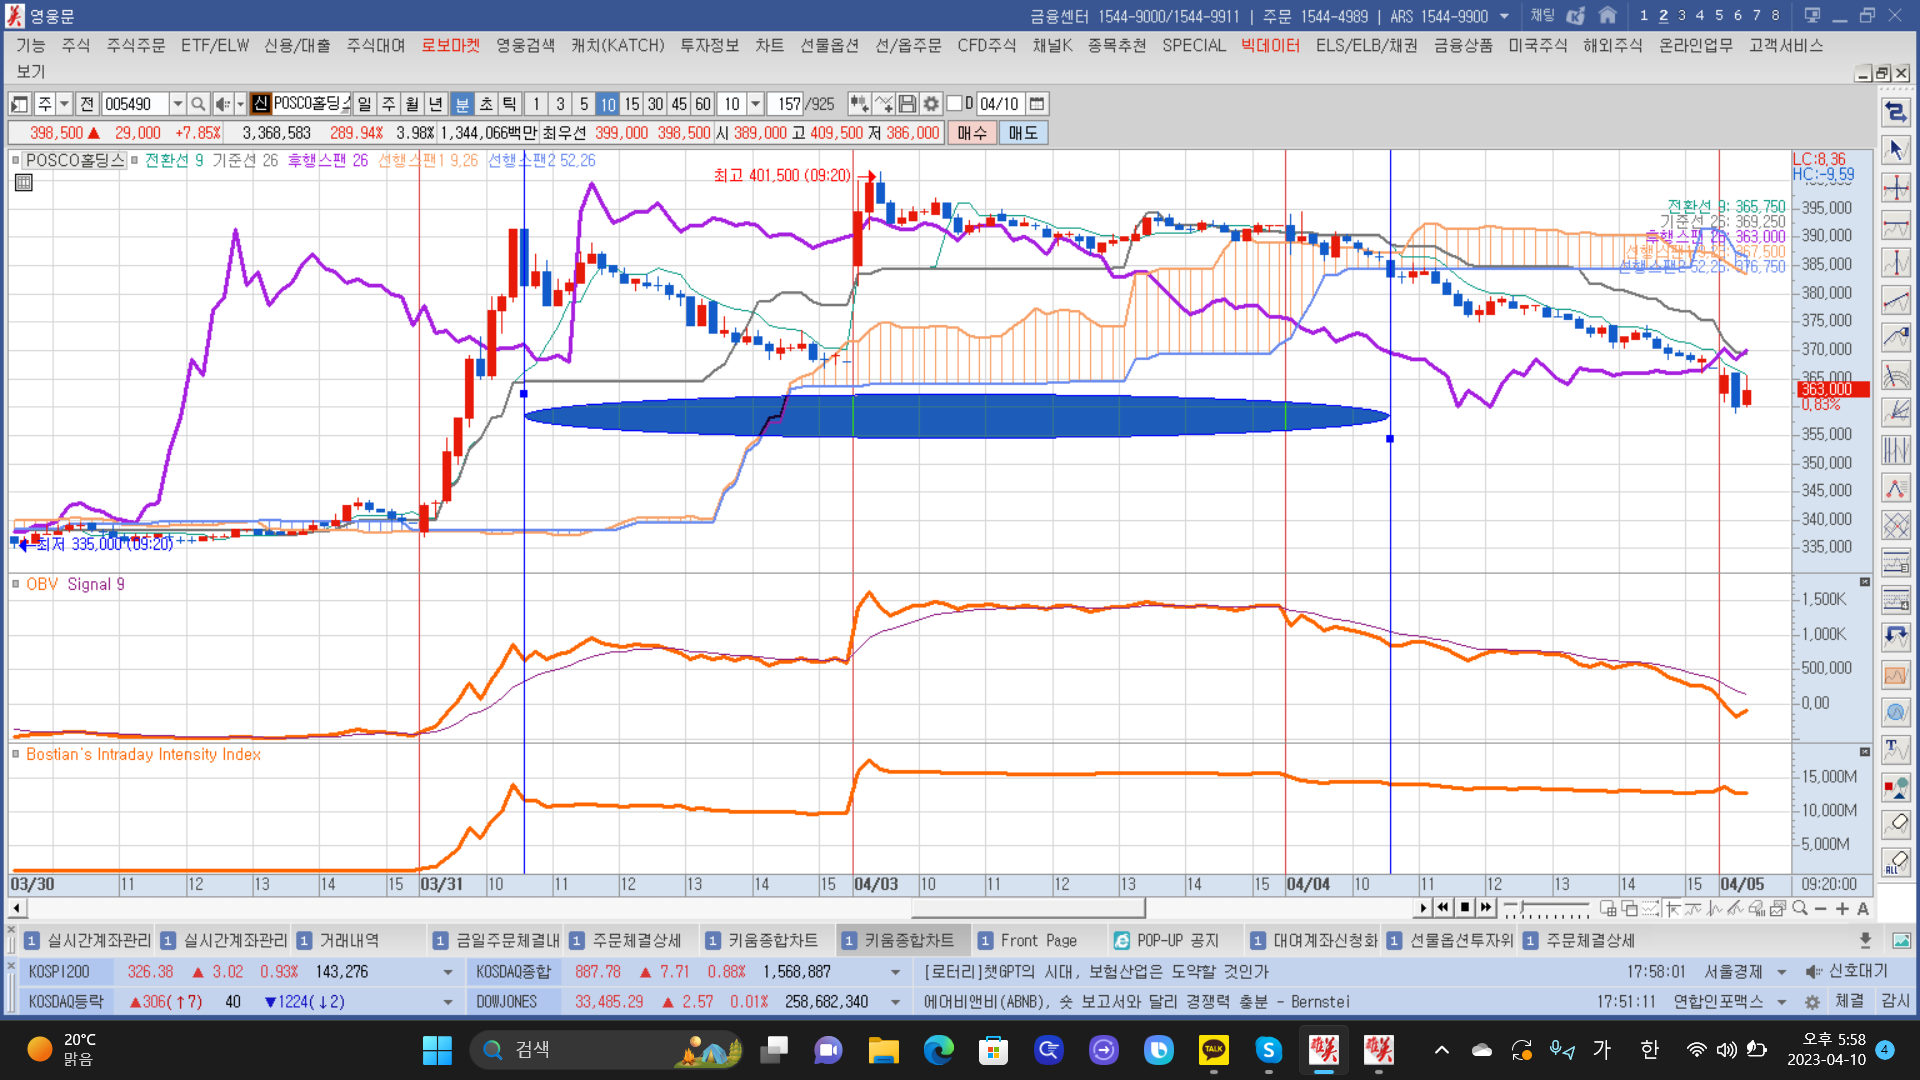Click the text tool icon in right sidebar
The height and width of the screenshot is (1080, 1920).
tap(1895, 749)
